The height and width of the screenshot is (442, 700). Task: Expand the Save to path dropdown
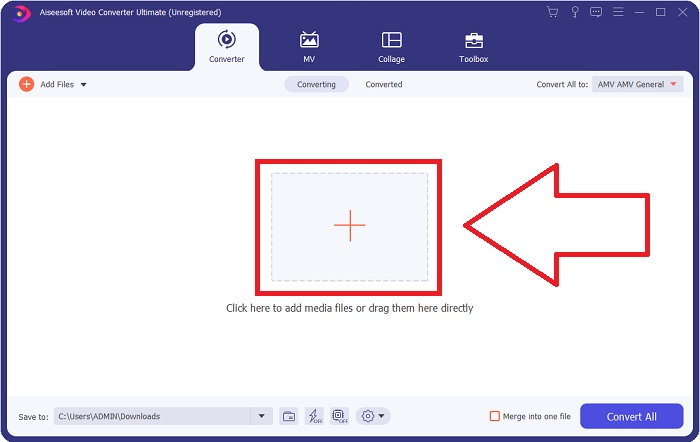coord(262,416)
